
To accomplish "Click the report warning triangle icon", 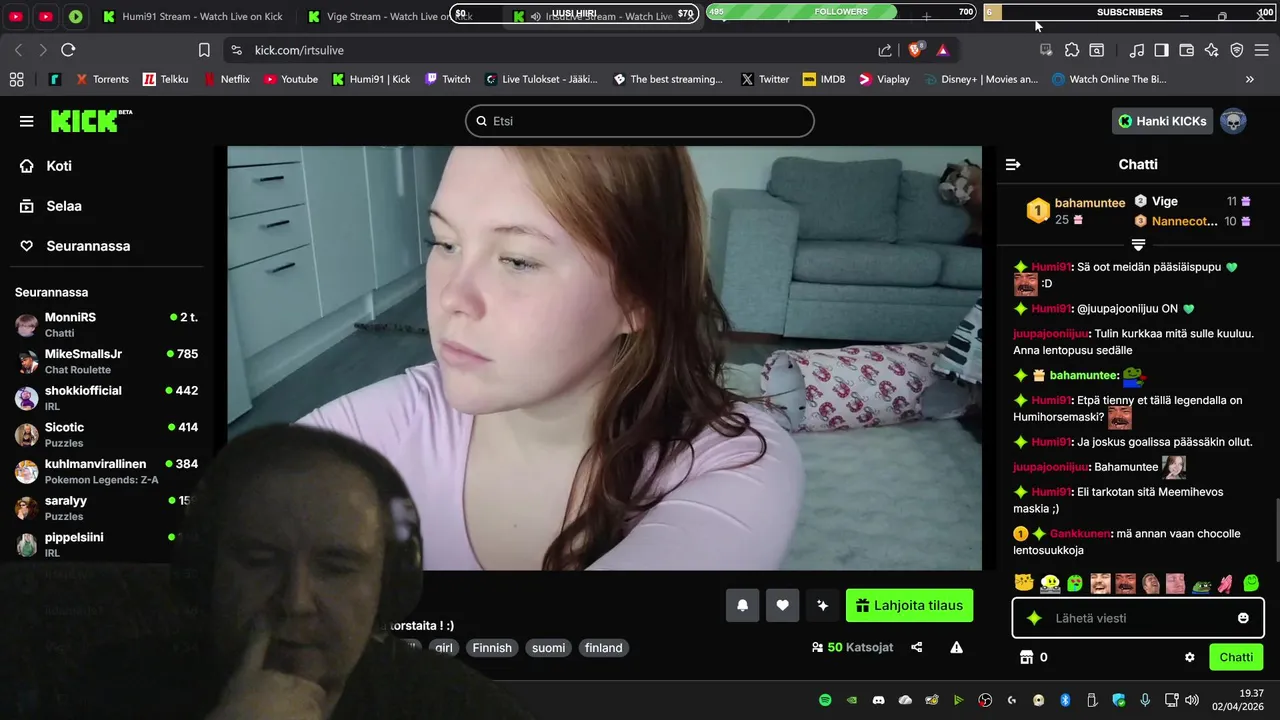I will click(957, 647).
